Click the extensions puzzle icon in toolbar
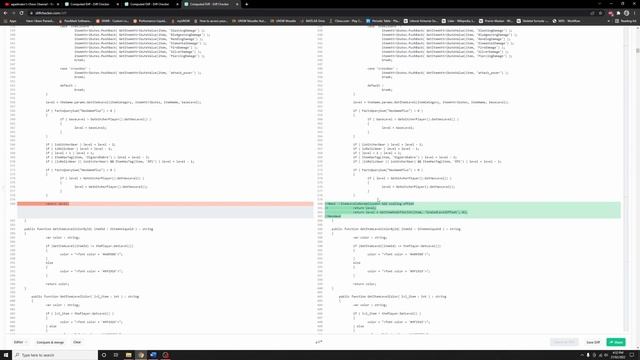This screenshot has height=360, width=640. pos(618,13)
